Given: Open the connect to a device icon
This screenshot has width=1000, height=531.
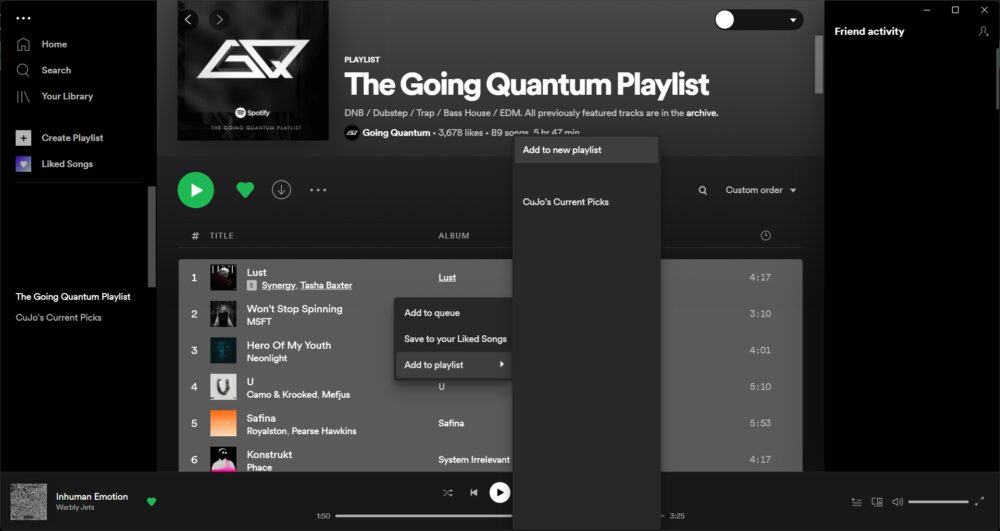Looking at the screenshot, I should (877, 502).
